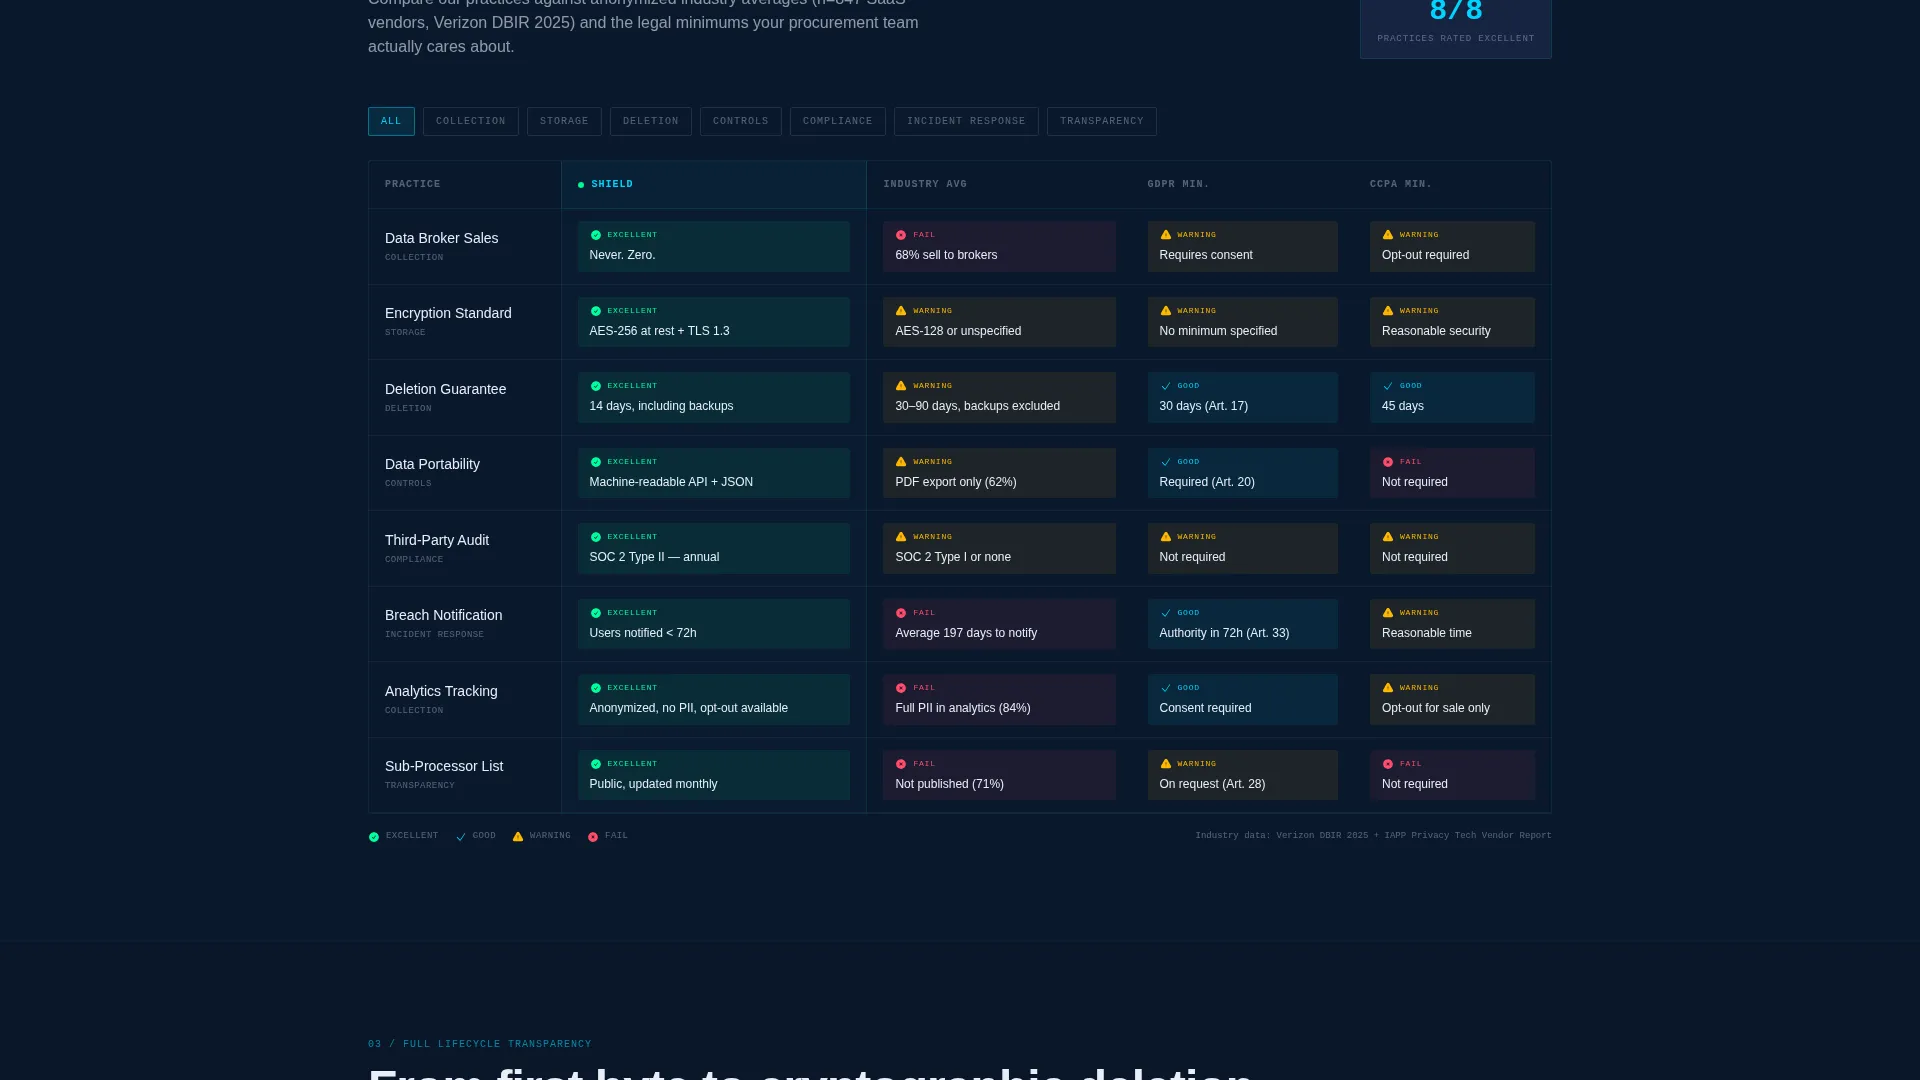Select the ALL filter tab
The image size is (1920, 1080).
point(391,121)
